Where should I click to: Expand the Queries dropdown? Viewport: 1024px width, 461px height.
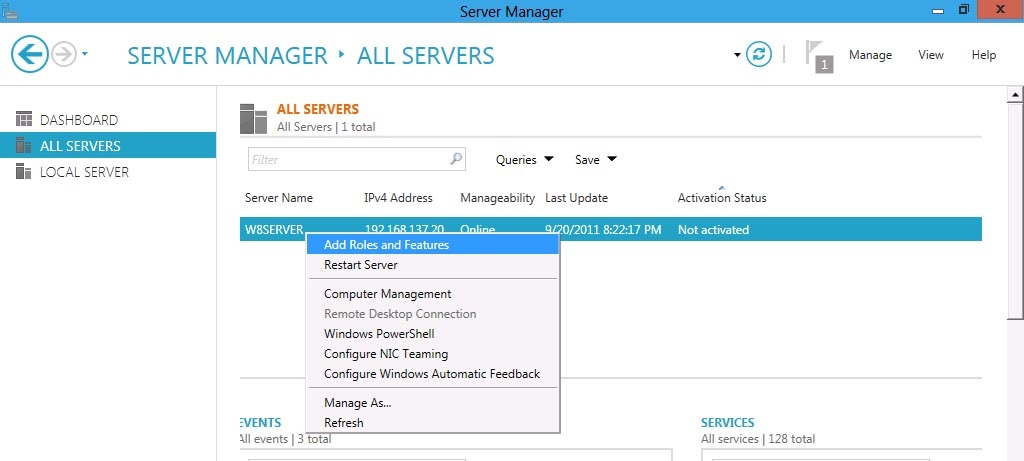[525, 160]
